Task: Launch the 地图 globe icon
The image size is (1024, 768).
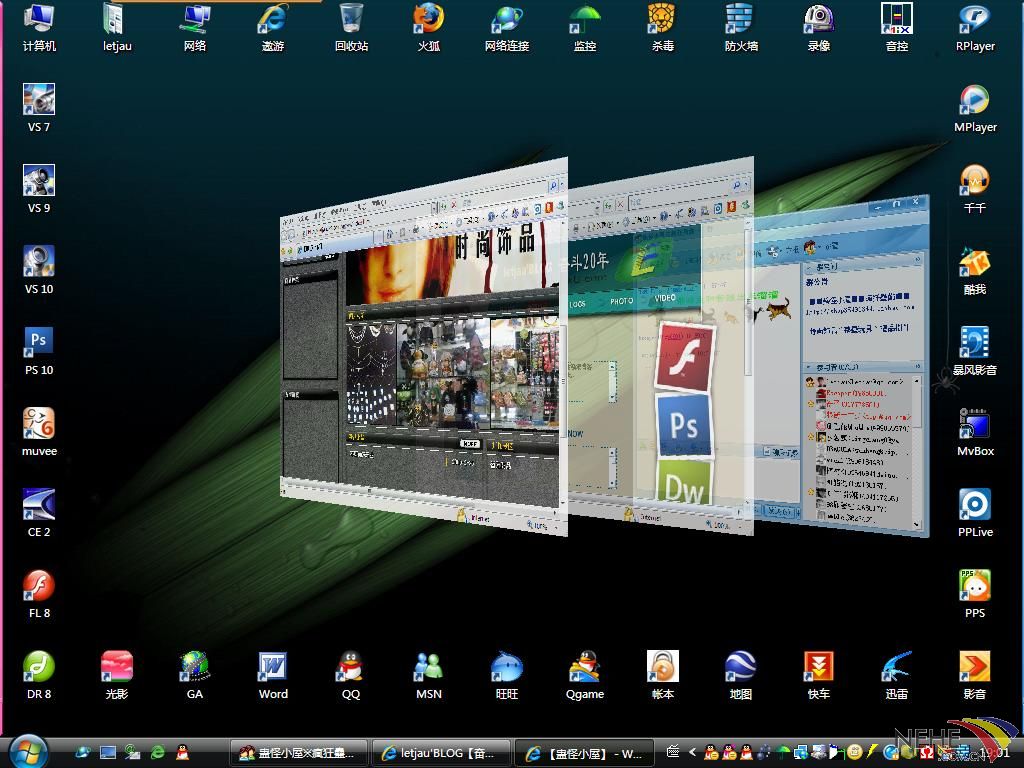Action: [741, 675]
